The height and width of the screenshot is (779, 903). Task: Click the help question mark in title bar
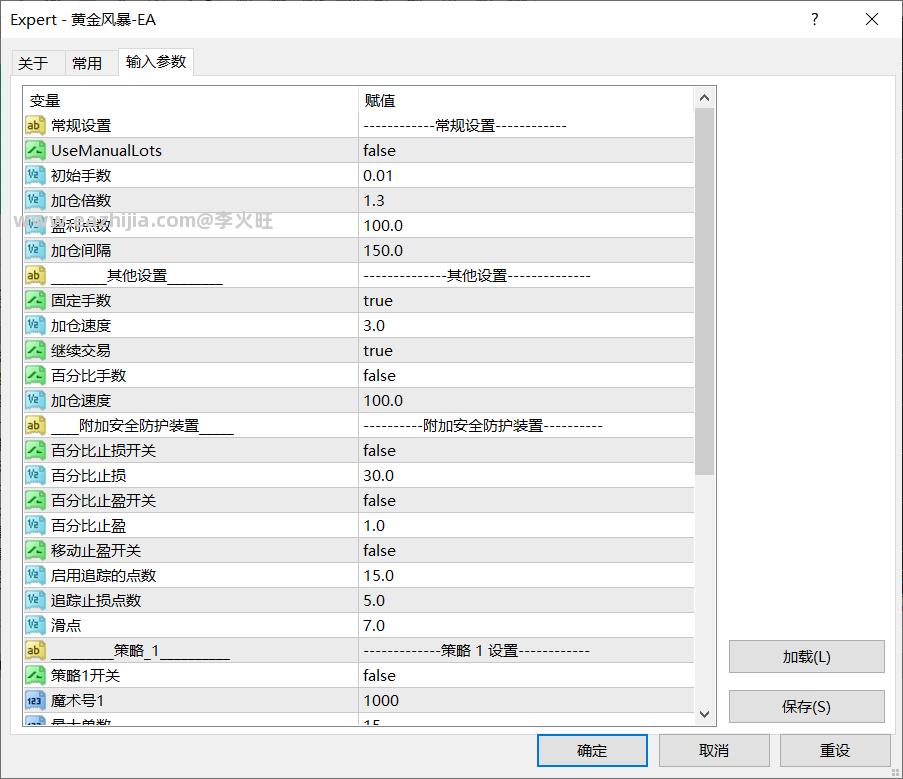tap(814, 20)
